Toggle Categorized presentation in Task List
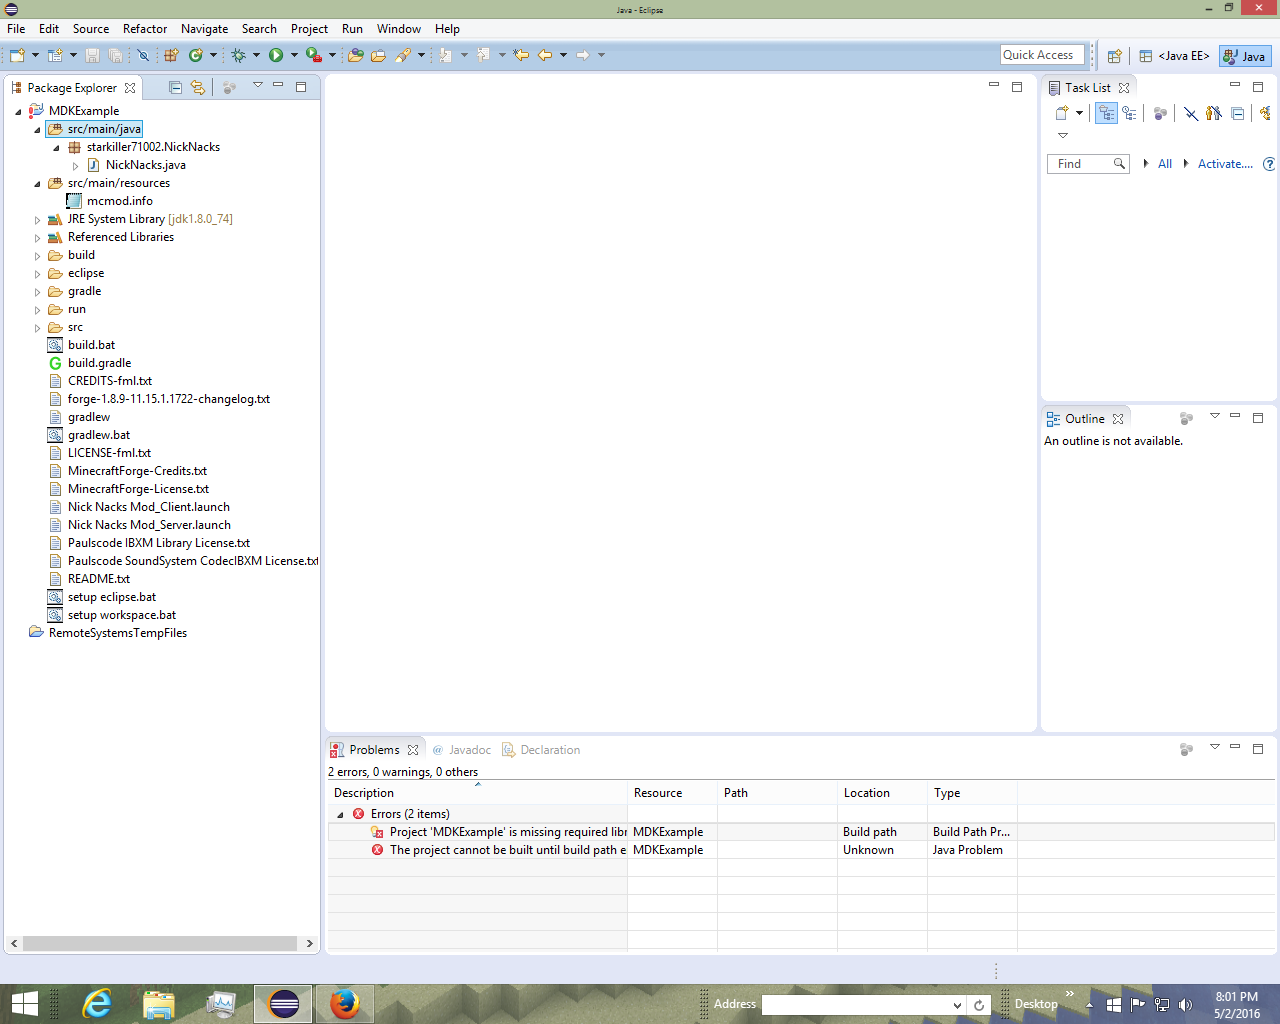Viewport: 1280px width, 1024px height. click(1106, 113)
